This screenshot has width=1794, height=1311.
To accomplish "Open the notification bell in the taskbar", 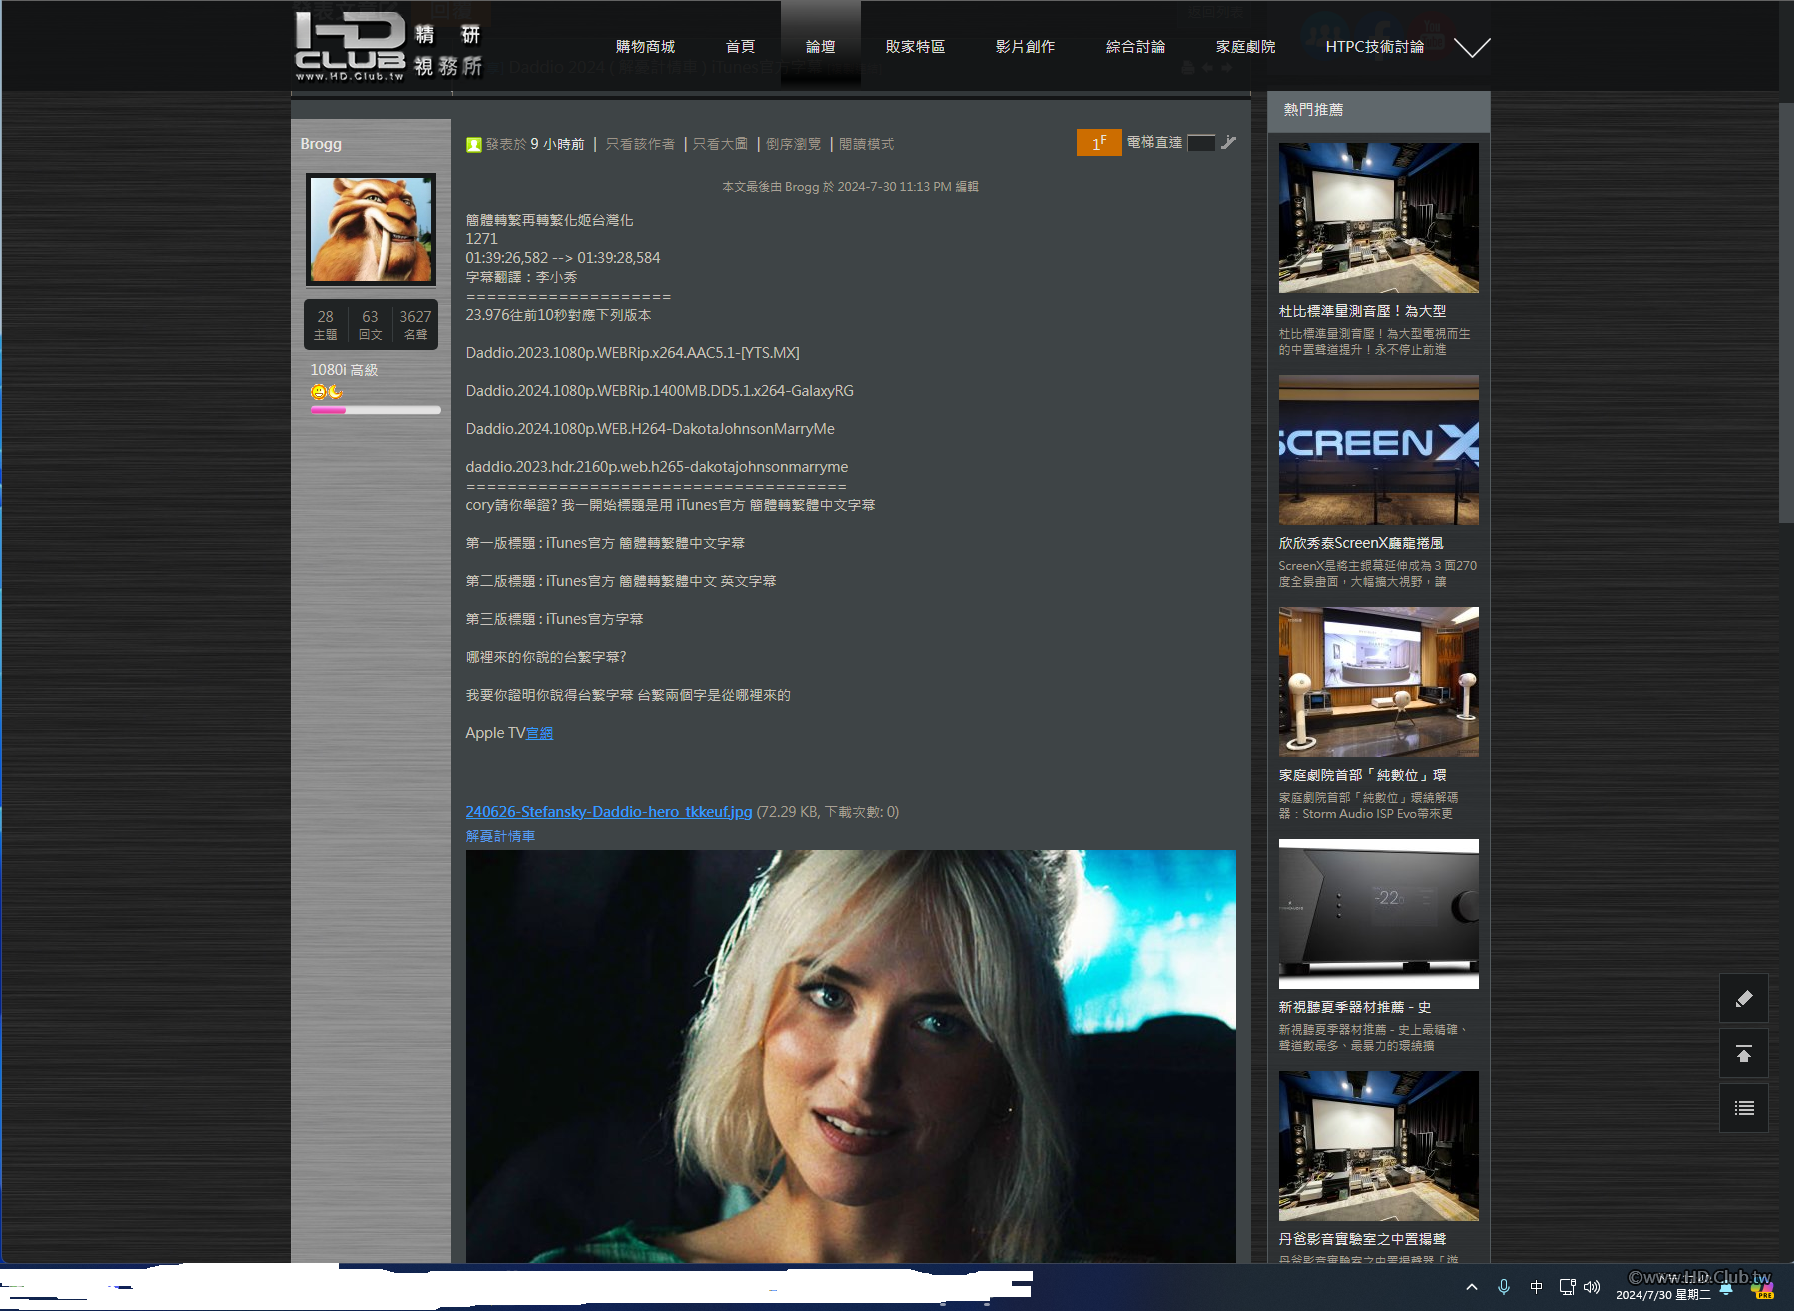I will point(1726,1289).
